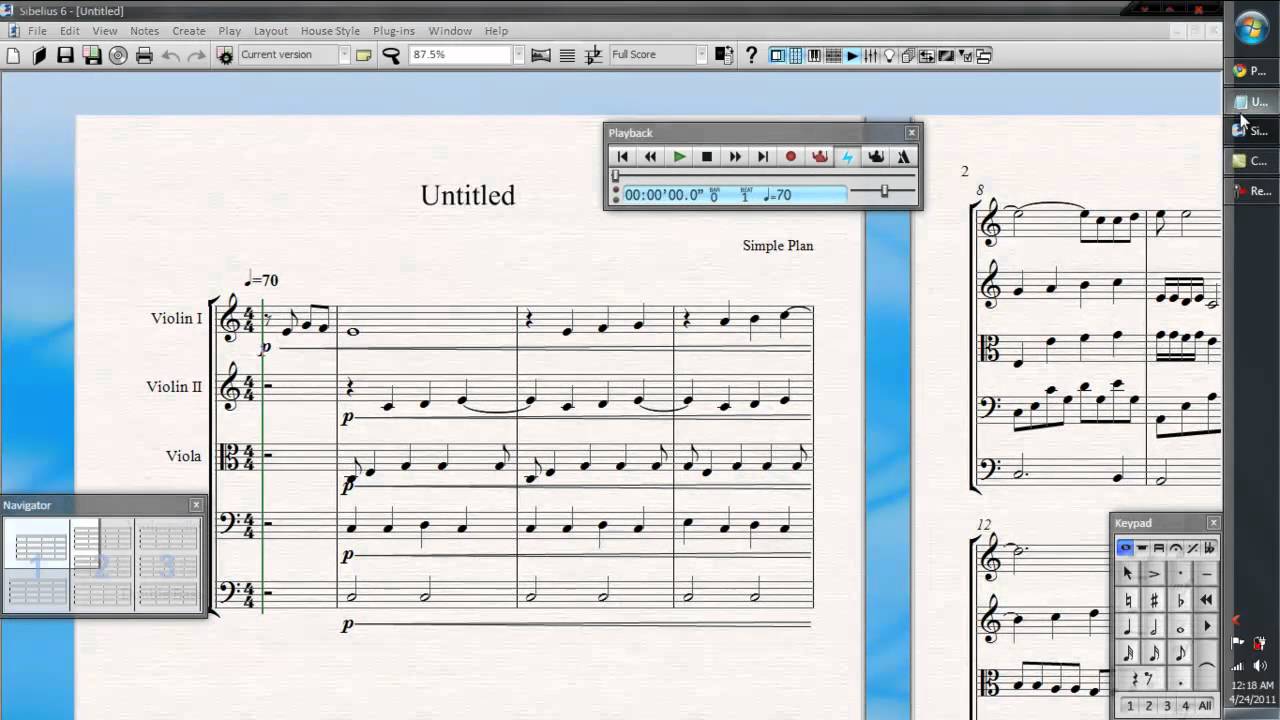Screen dimensions: 1280x720
Task: Add a tenuto line on Keypad
Action: (1206, 574)
